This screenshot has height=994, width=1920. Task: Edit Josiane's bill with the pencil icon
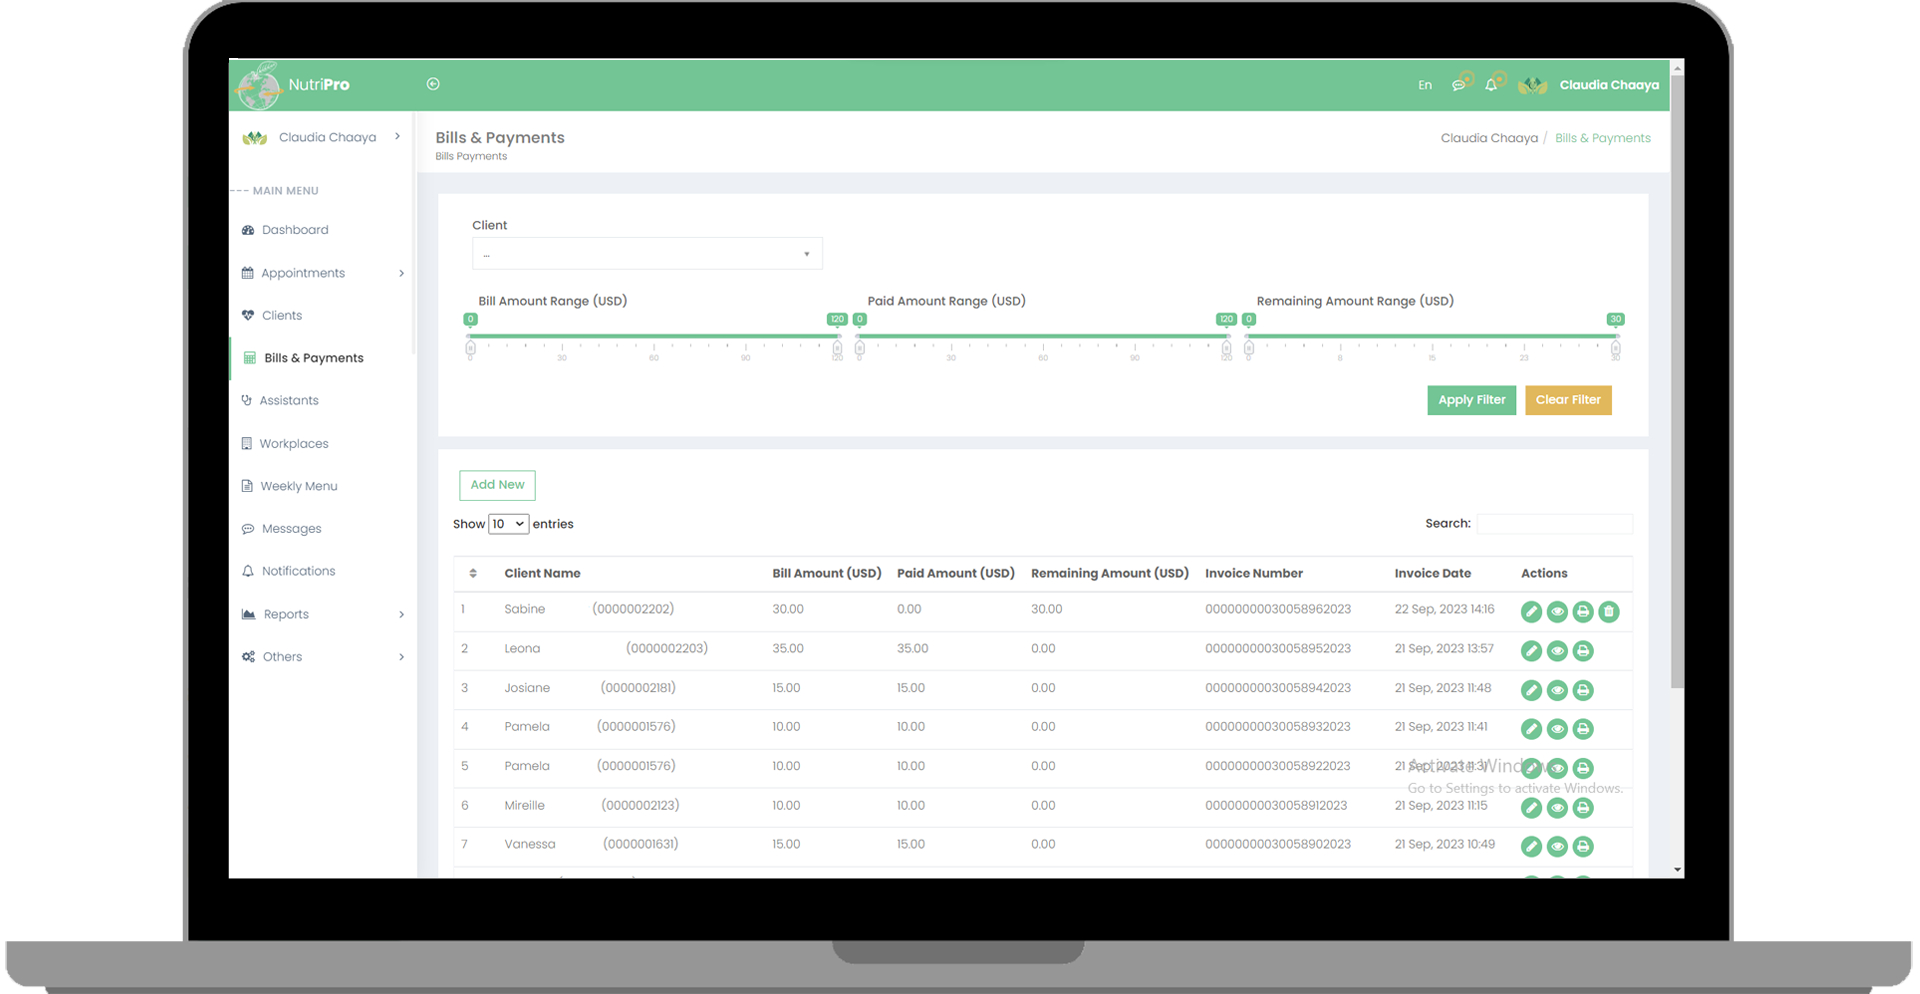coord(1531,690)
